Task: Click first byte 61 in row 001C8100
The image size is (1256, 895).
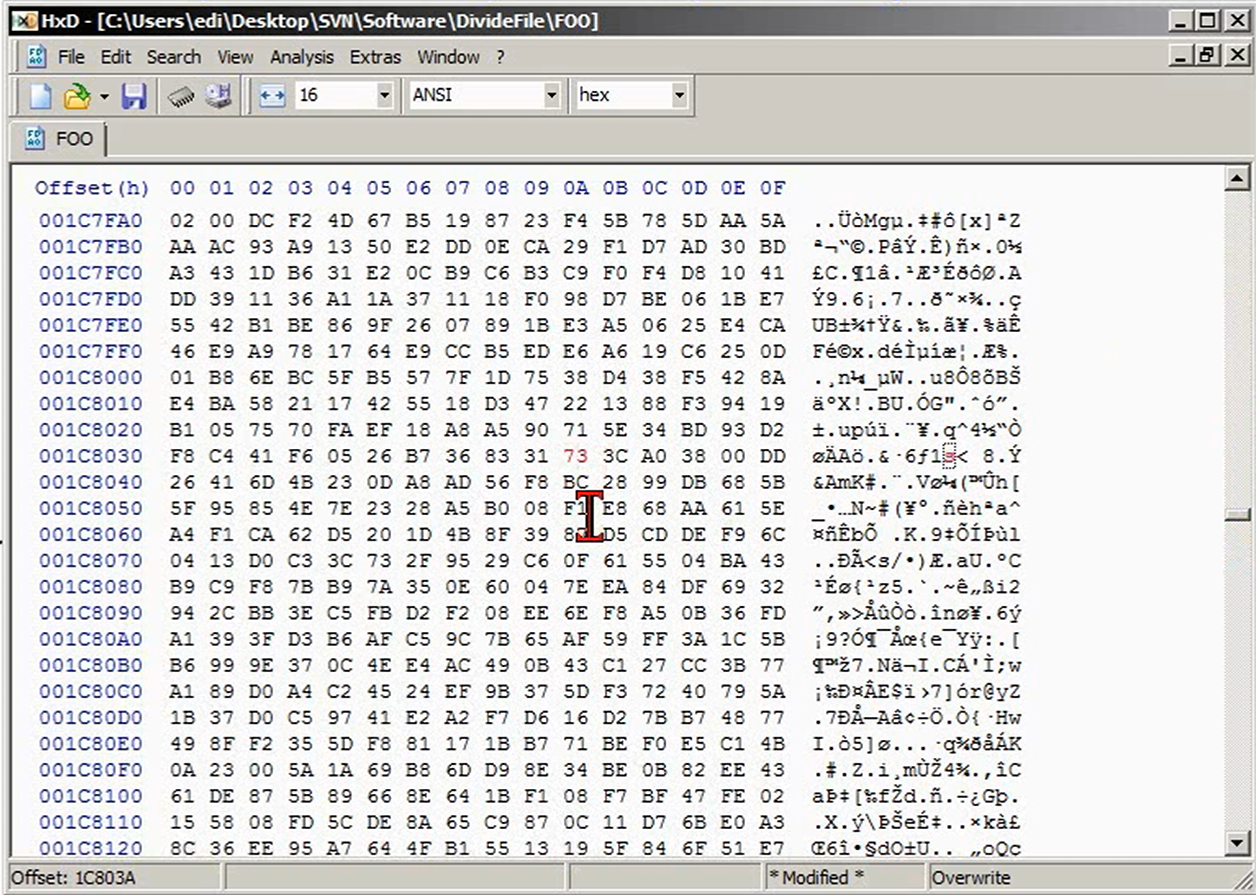Action: (x=182, y=796)
